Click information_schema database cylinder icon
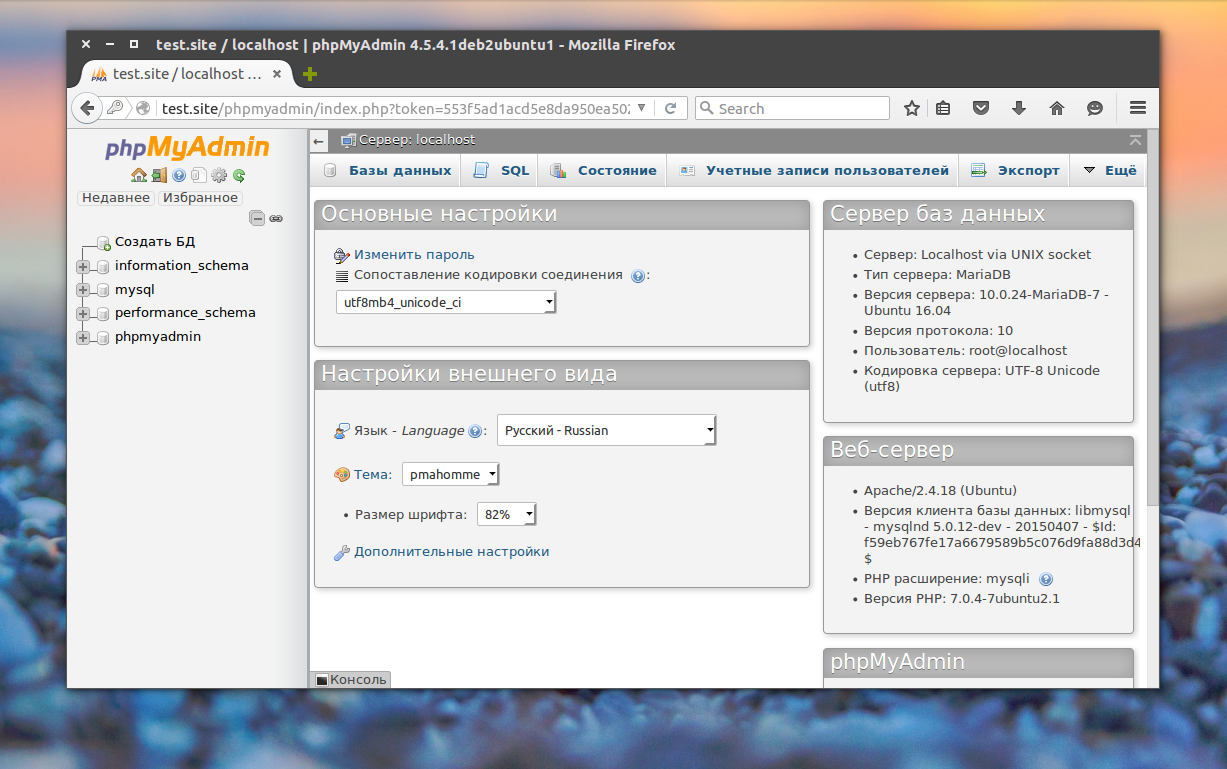 click(x=102, y=266)
